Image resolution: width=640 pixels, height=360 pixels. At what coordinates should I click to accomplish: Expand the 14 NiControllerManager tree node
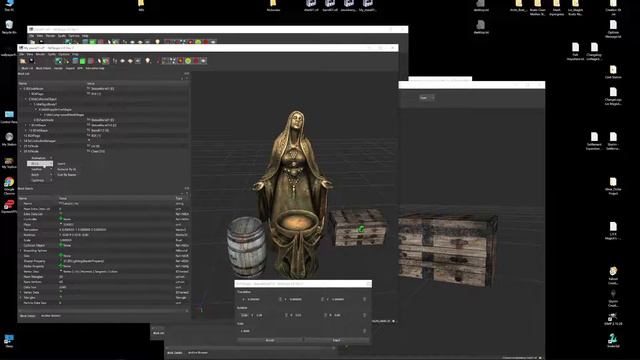point(21,141)
